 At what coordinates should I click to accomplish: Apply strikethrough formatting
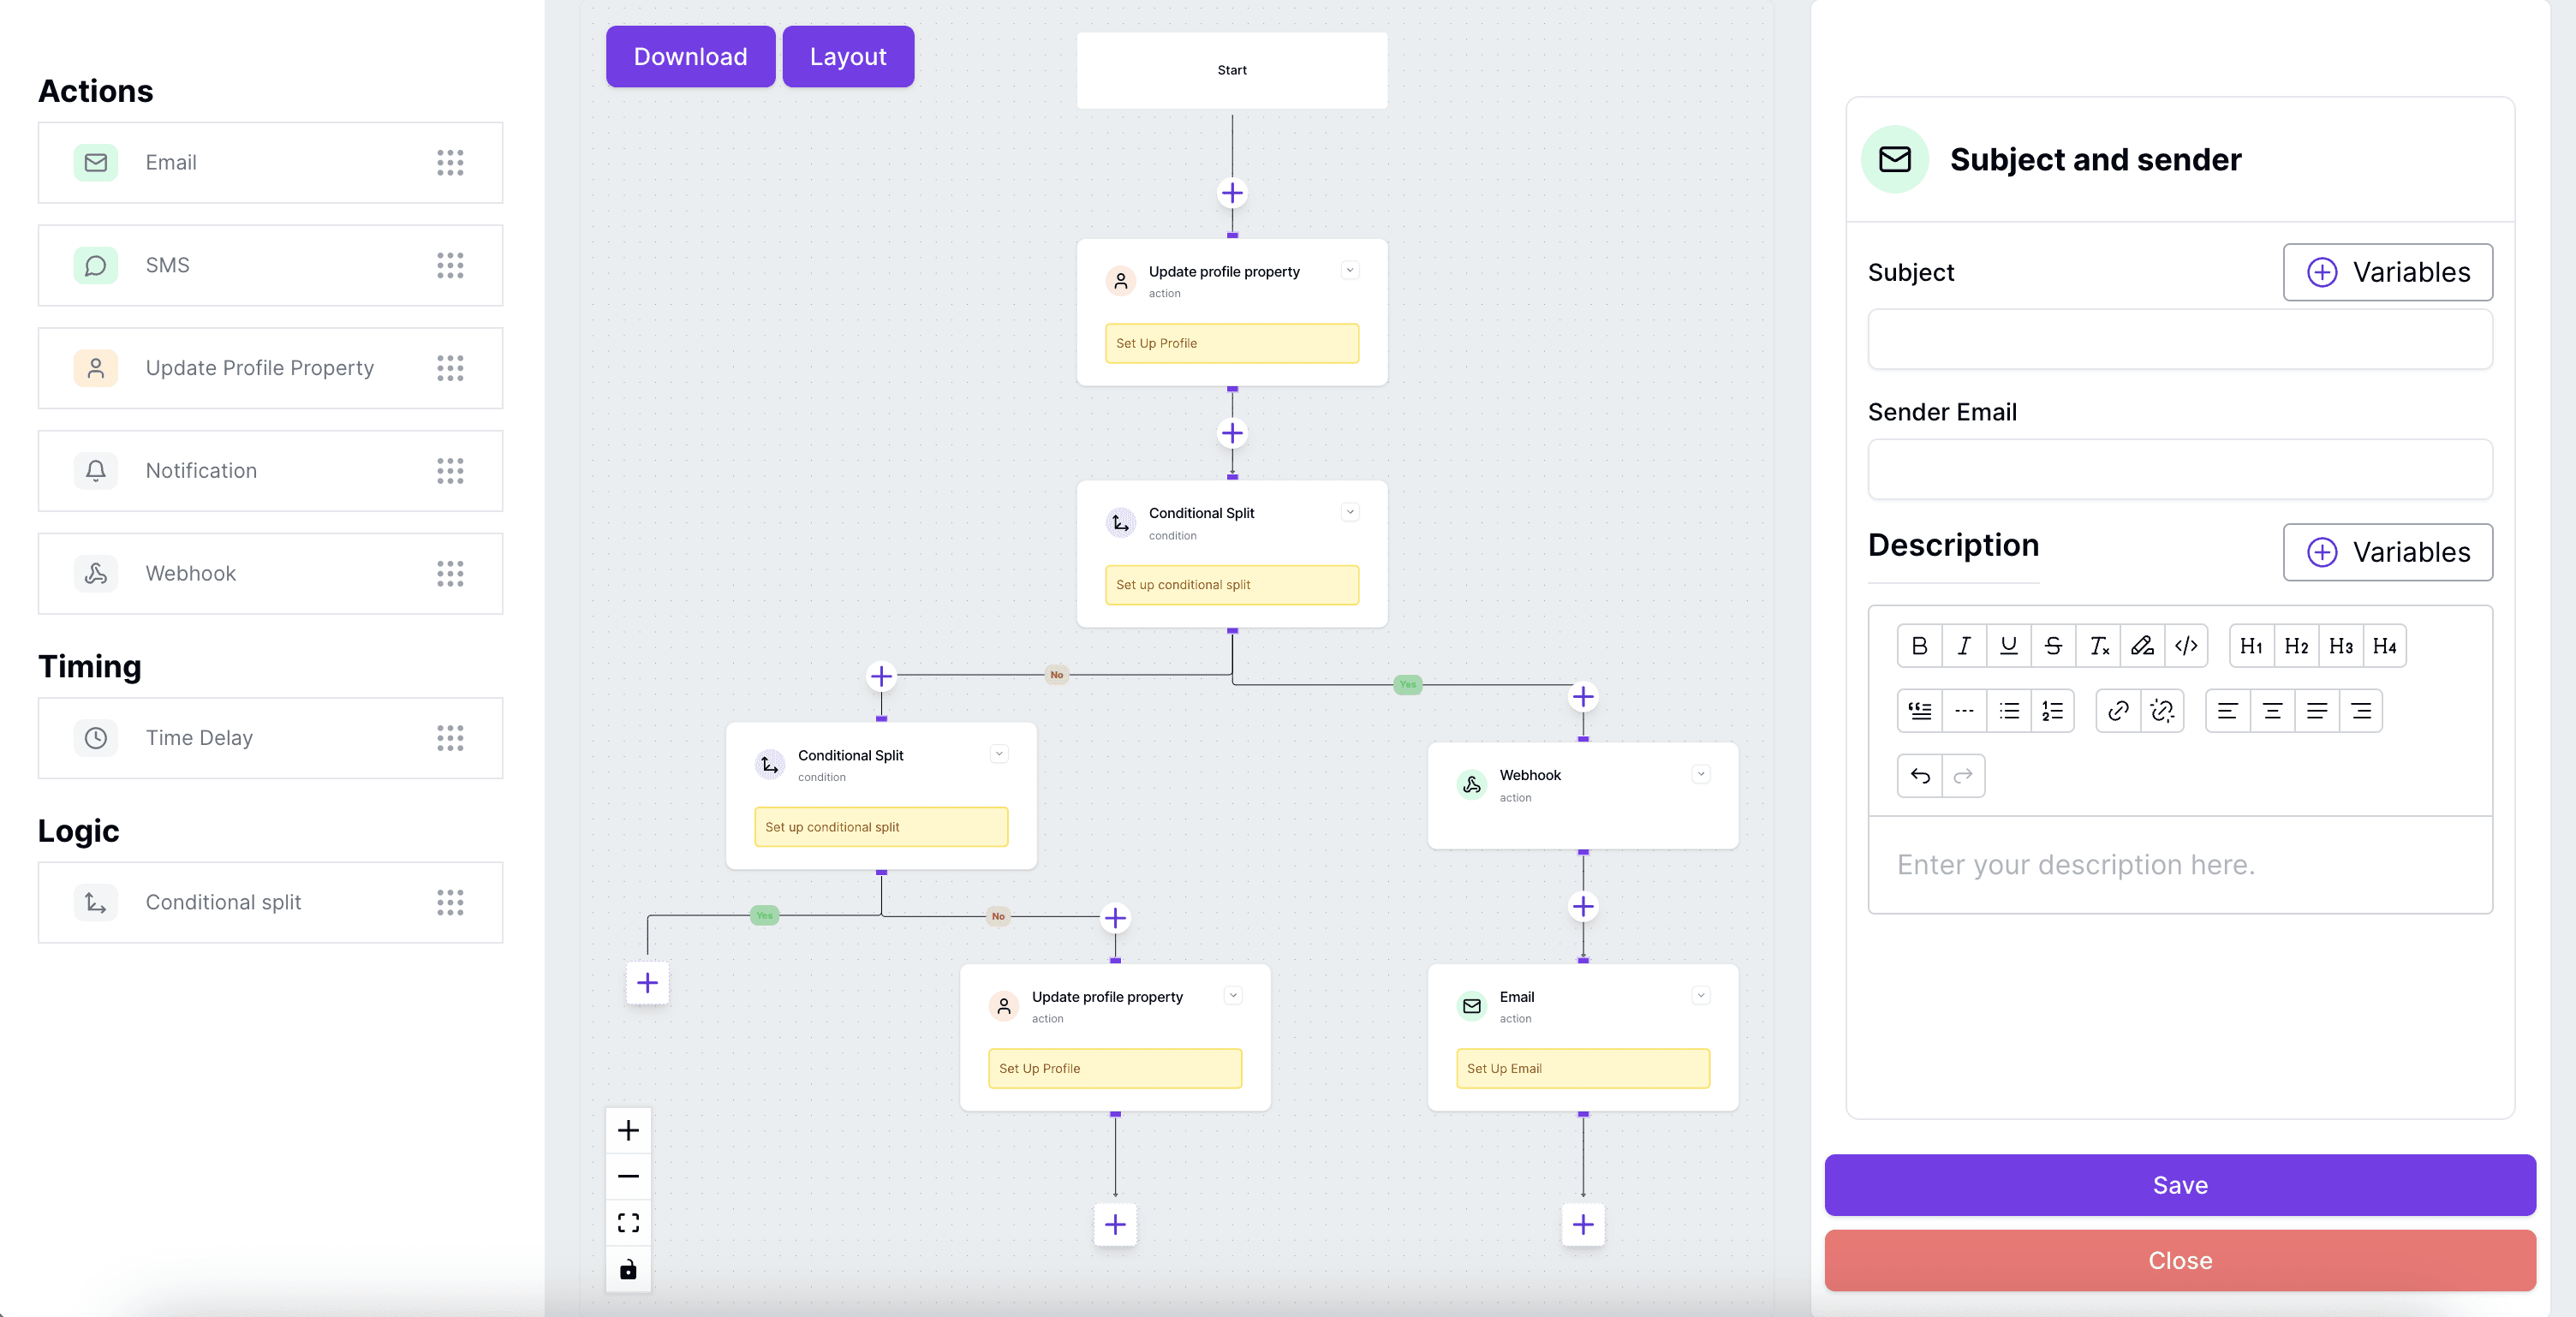pos(2054,645)
